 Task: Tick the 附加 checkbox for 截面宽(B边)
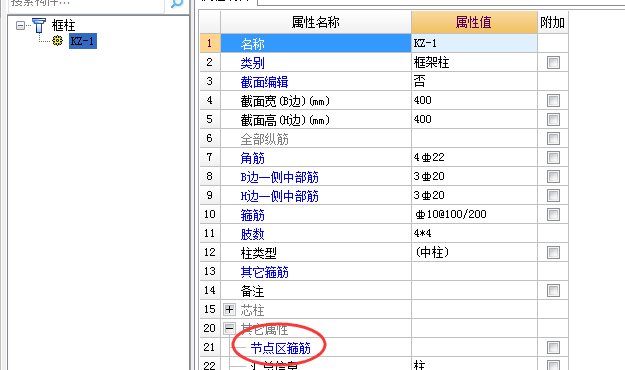tap(553, 100)
